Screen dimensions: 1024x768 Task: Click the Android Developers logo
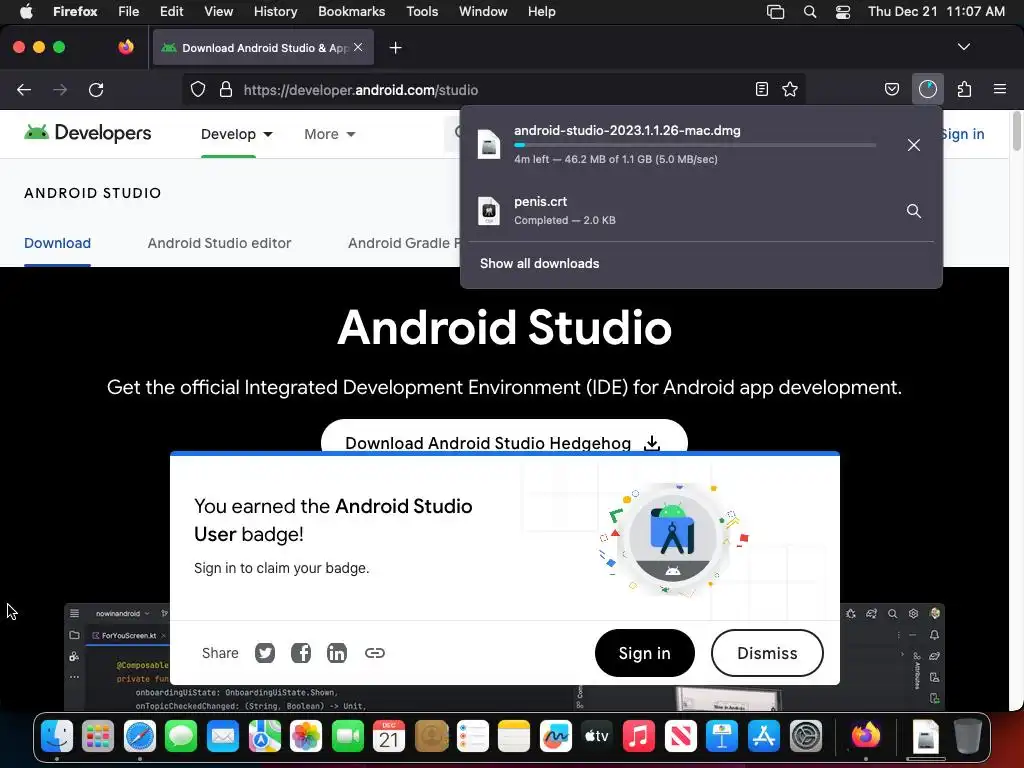[x=88, y=133]
